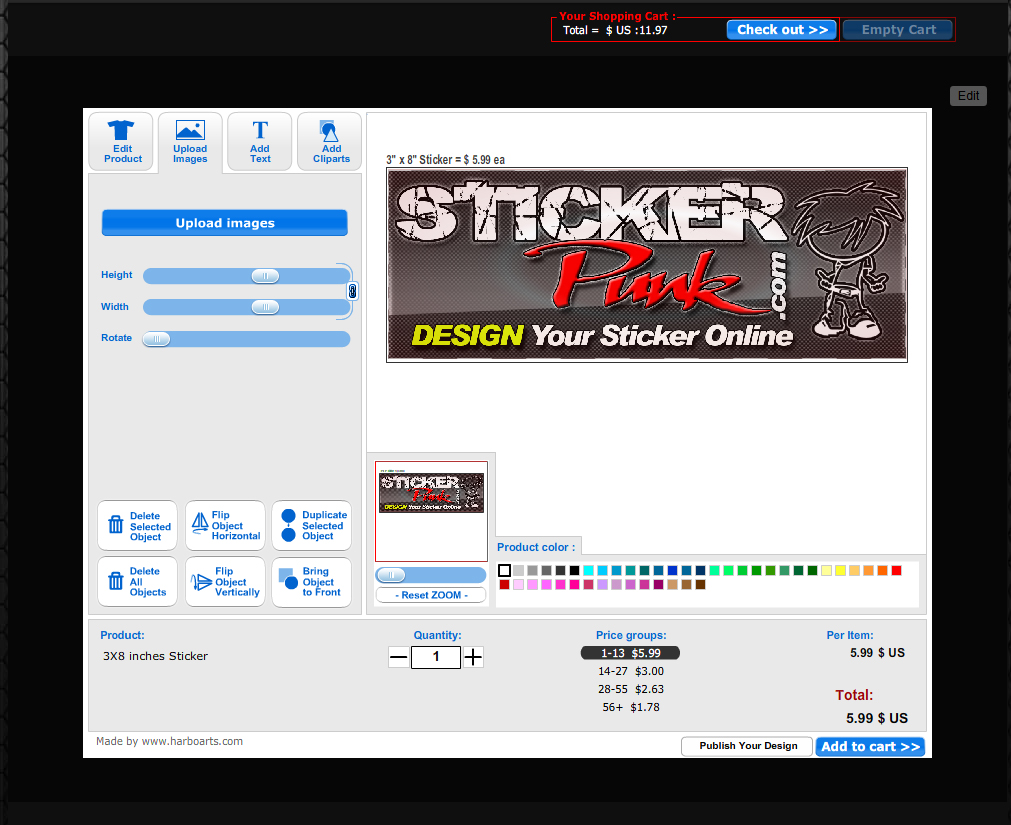Click the Rotate slider handle
This screenshot has width=1011, height=825.
click(157, 339)
